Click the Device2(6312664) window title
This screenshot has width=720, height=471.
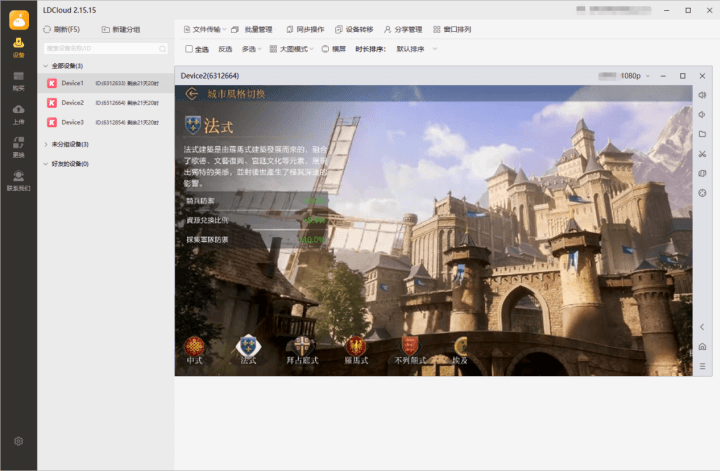point(210,76)
